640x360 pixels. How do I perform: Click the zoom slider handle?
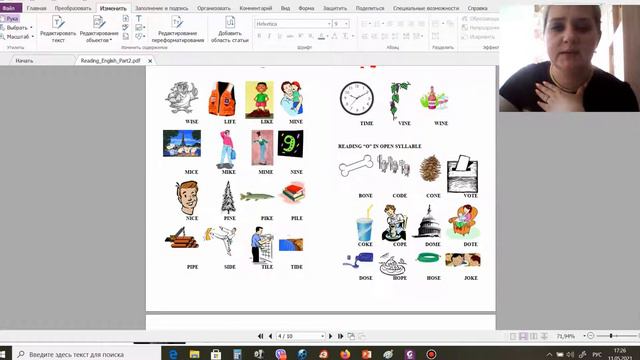[x=611, y=336]
